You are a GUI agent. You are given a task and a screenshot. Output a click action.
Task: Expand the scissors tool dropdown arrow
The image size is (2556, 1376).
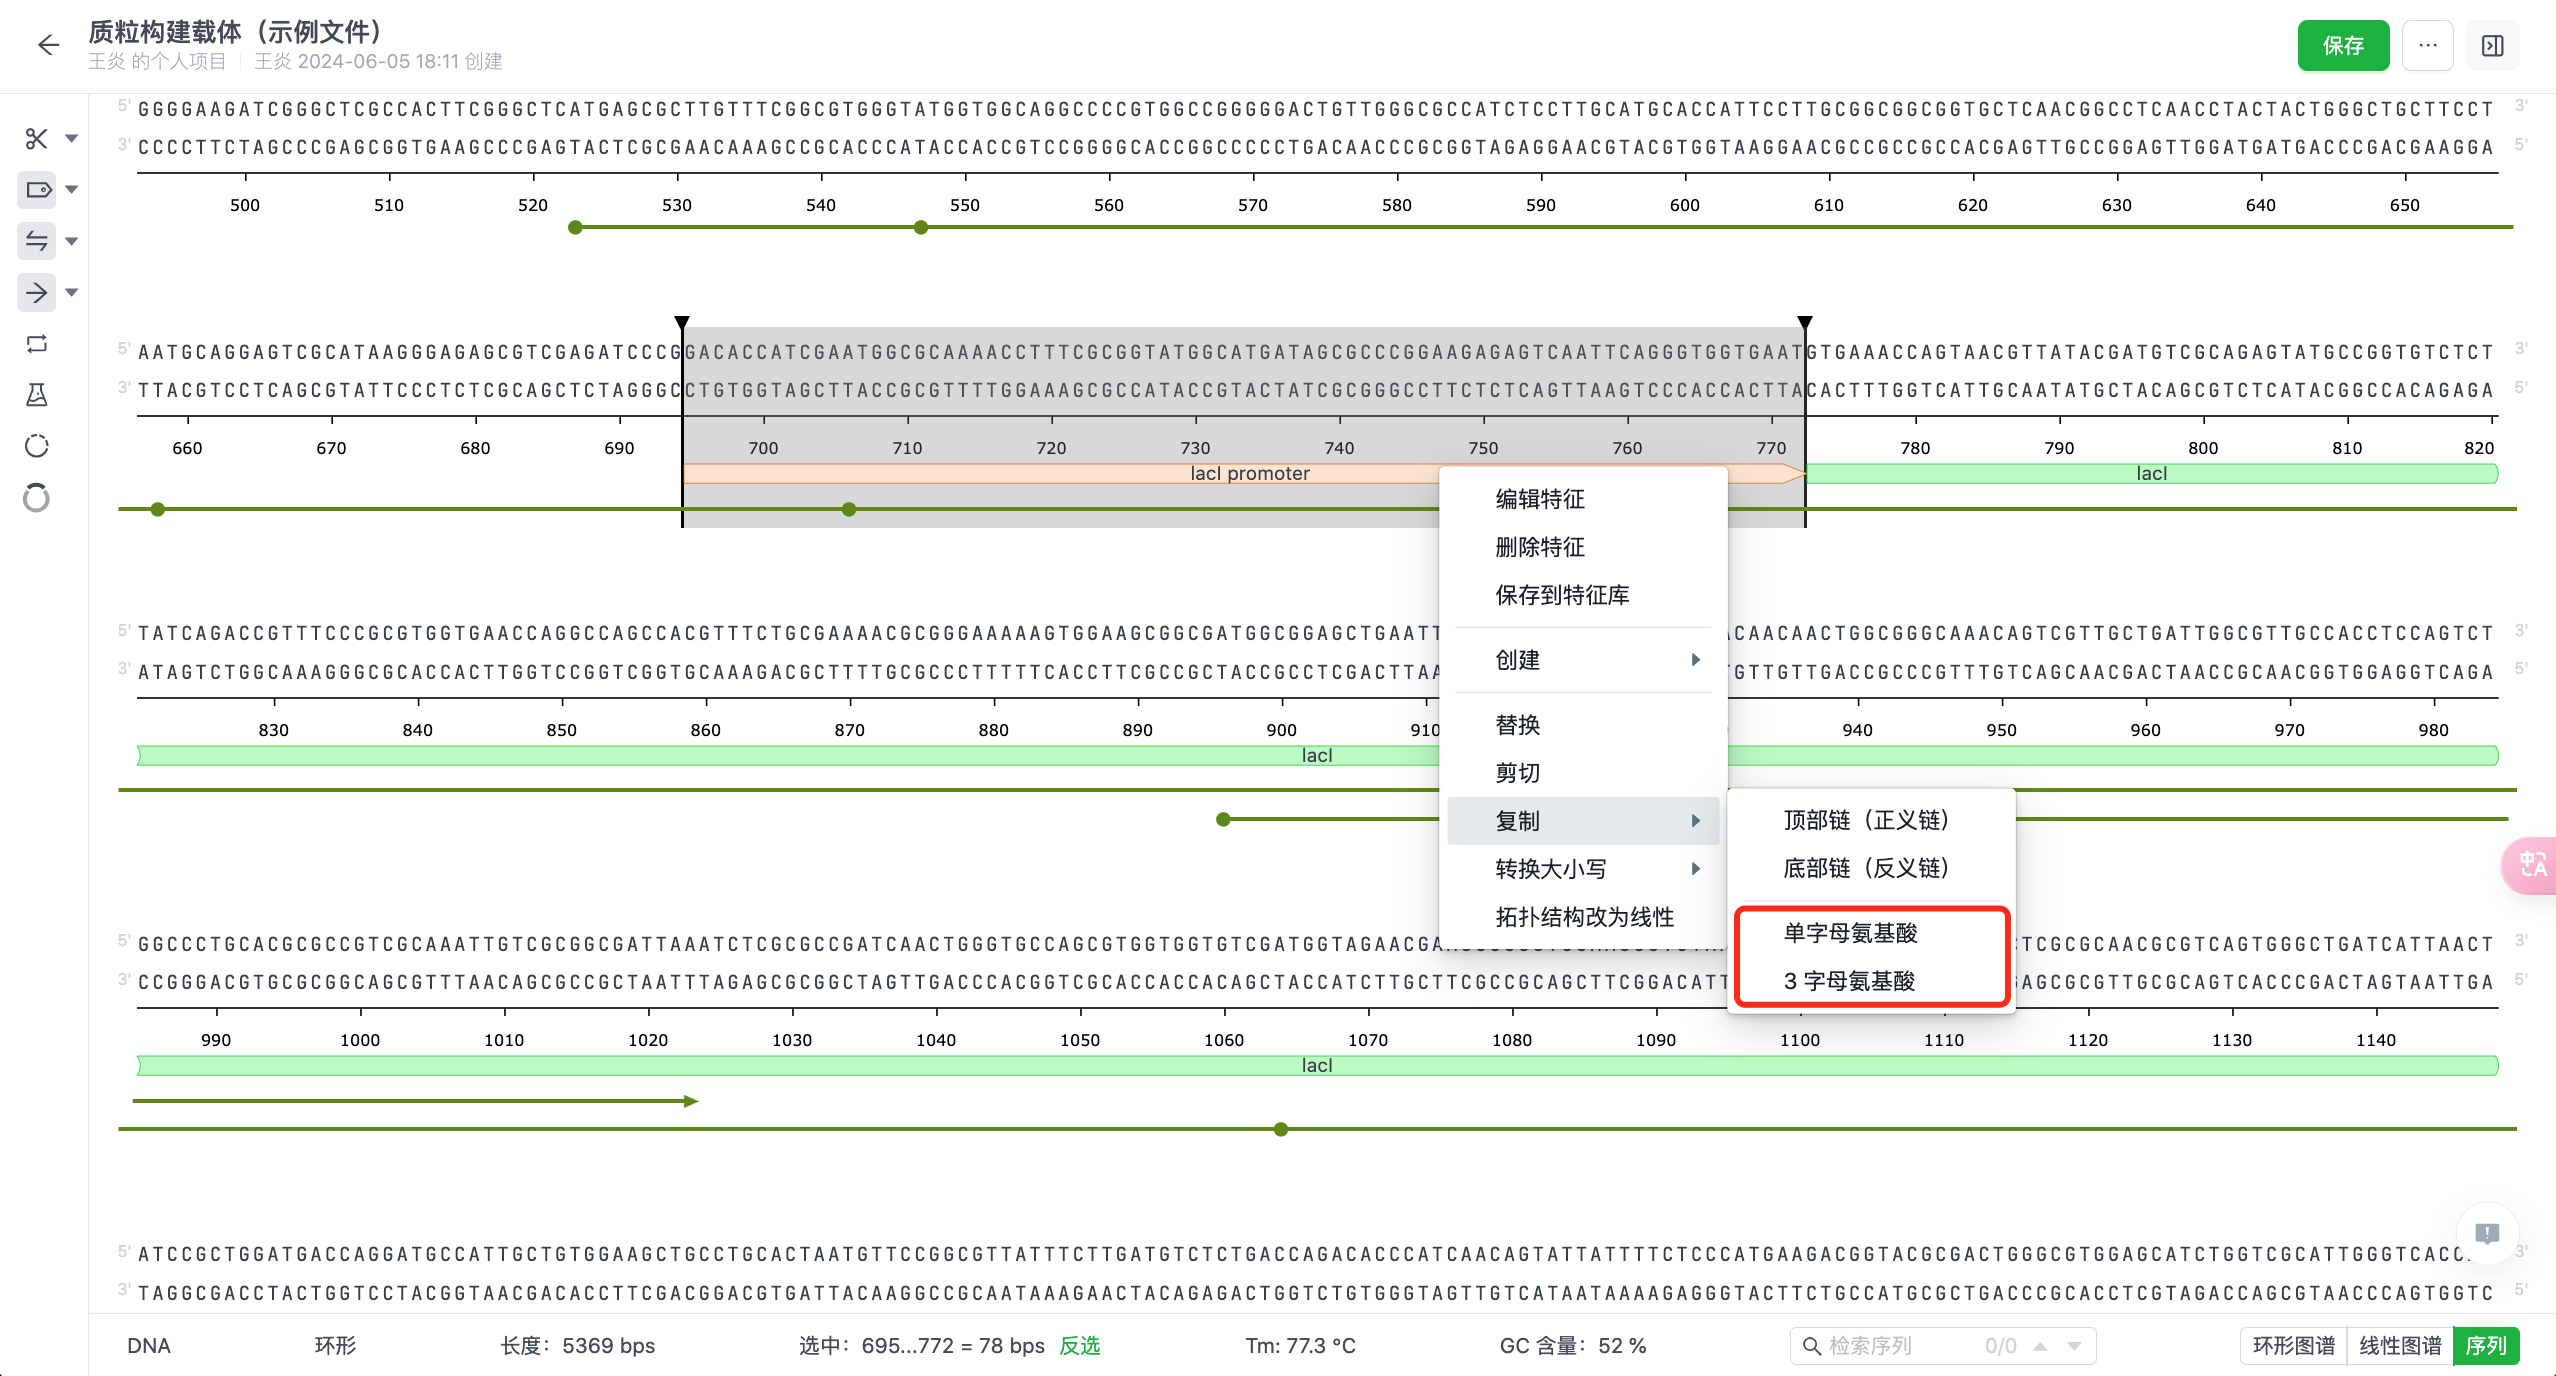click(72, 138)
